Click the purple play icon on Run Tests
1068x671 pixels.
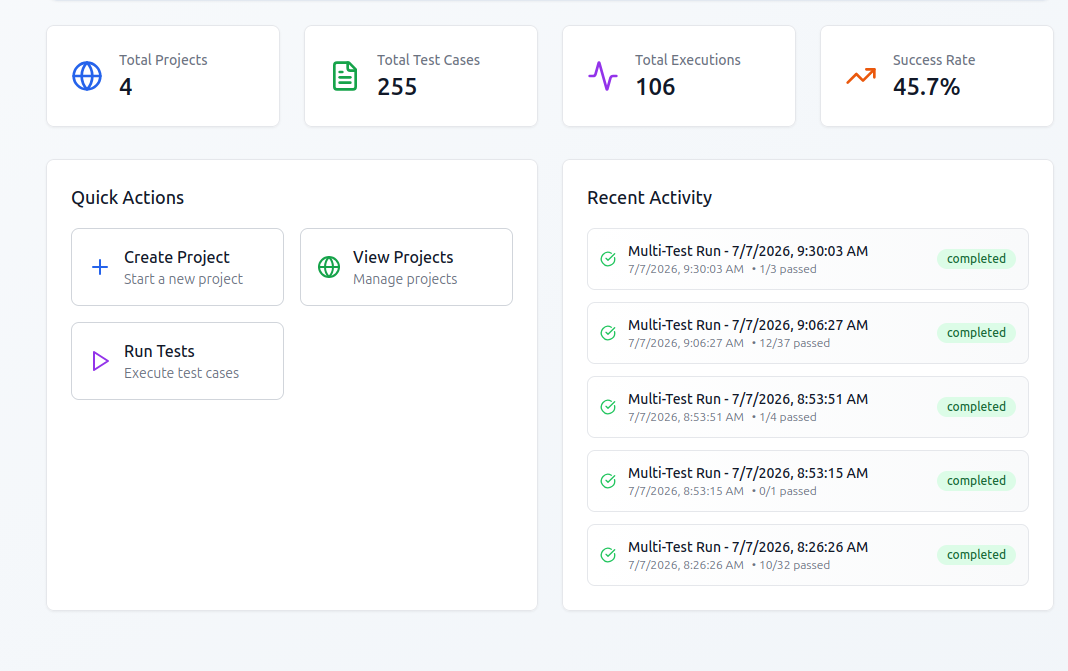tap(100, 361)
